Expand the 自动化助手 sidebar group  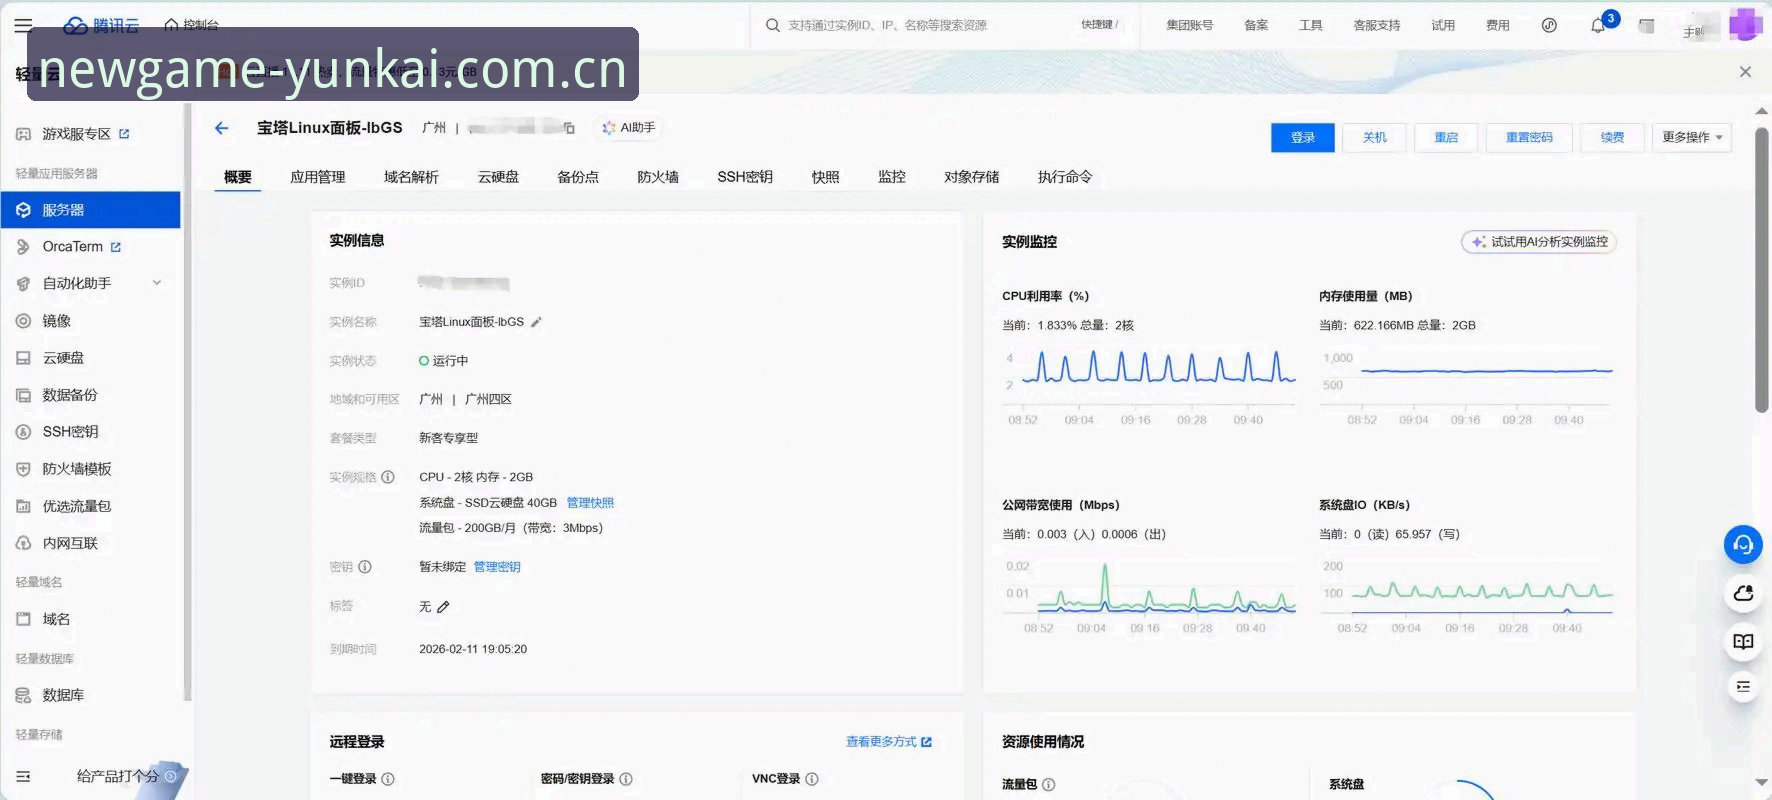pyautogui.click(x=157, y=283)
